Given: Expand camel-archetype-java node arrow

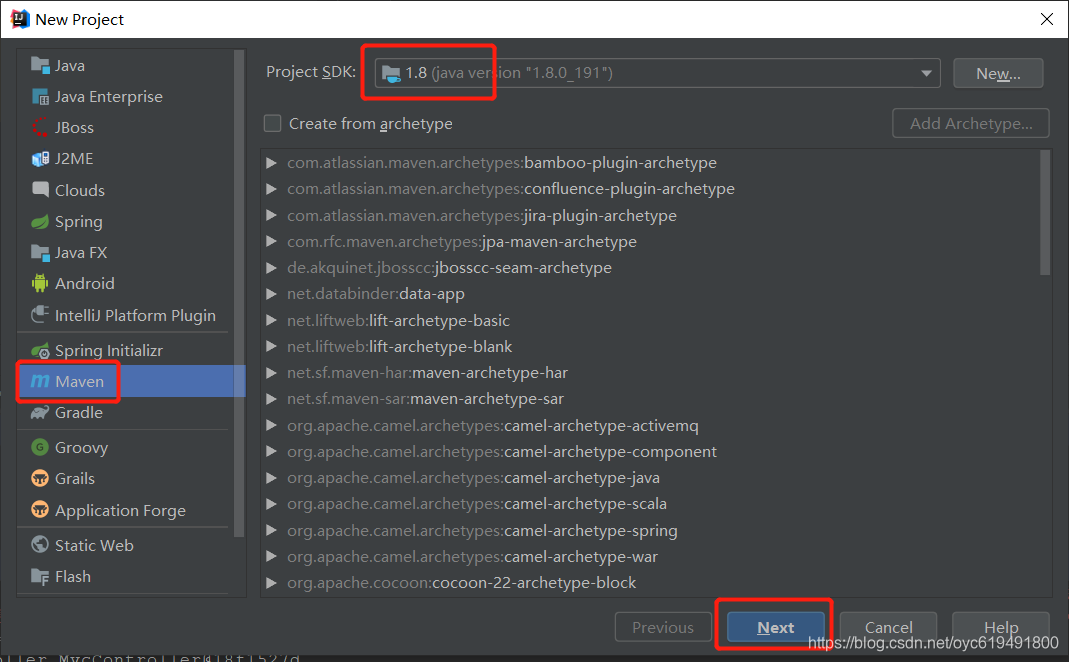Looking at the screenshot, I should click(271, 478).
